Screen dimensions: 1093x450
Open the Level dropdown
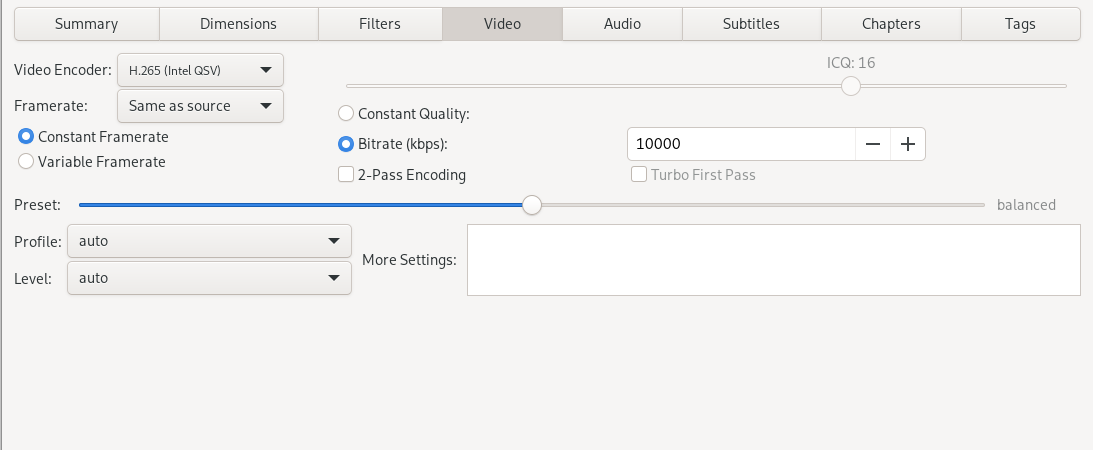(209, 278)
